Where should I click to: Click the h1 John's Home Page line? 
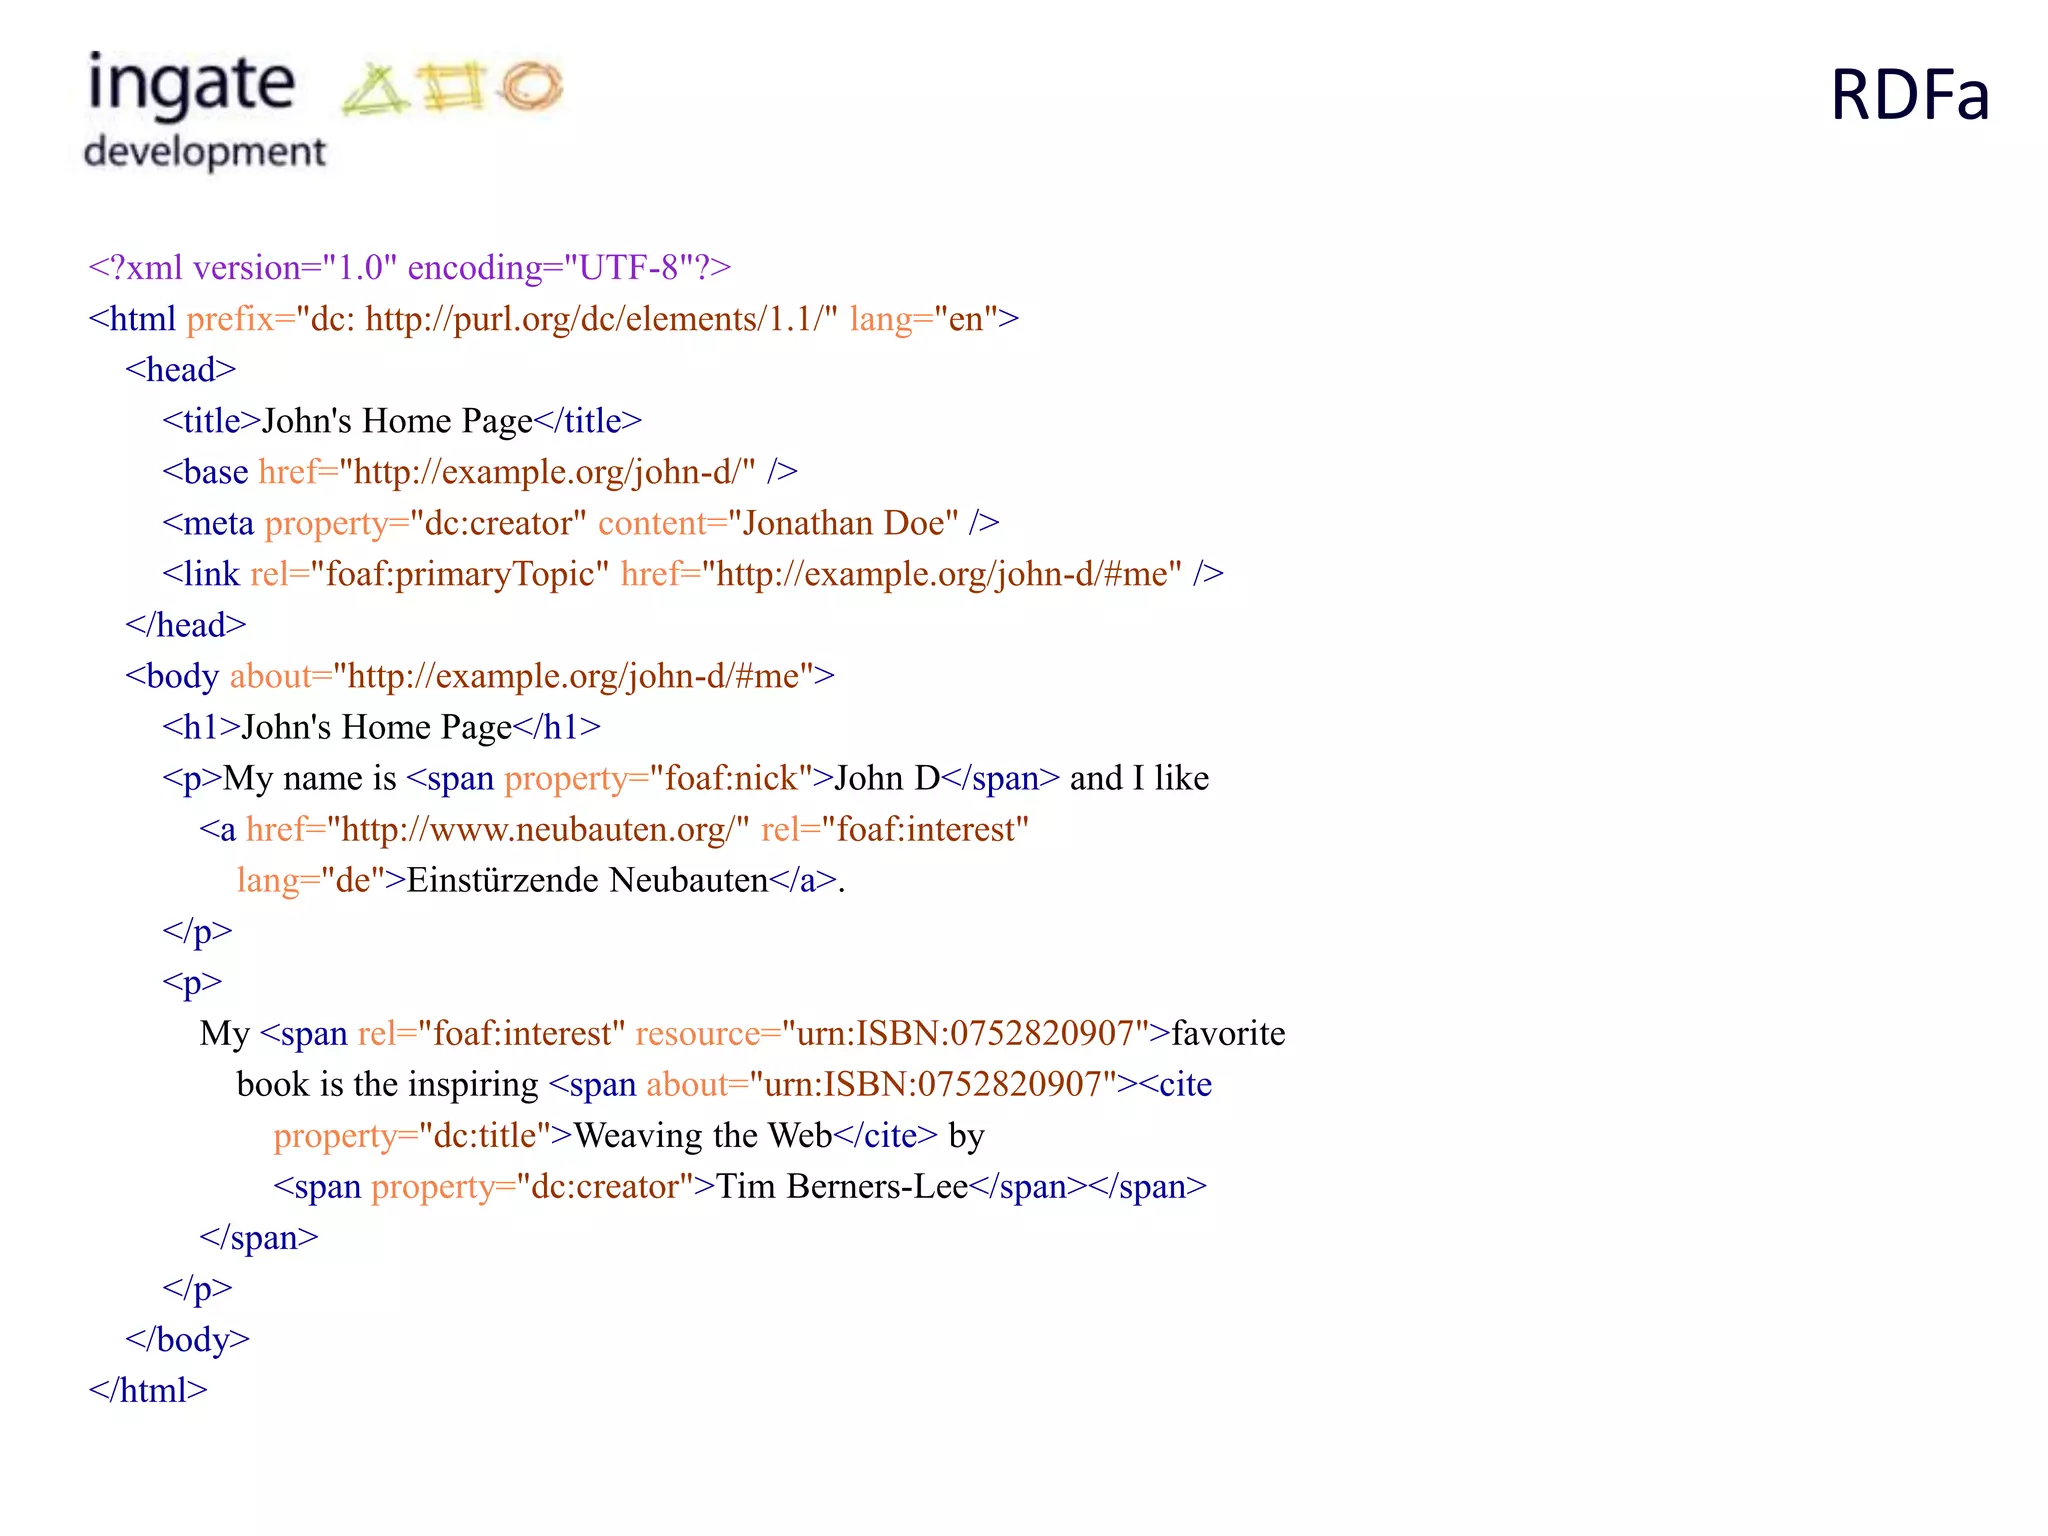point(382,727)
